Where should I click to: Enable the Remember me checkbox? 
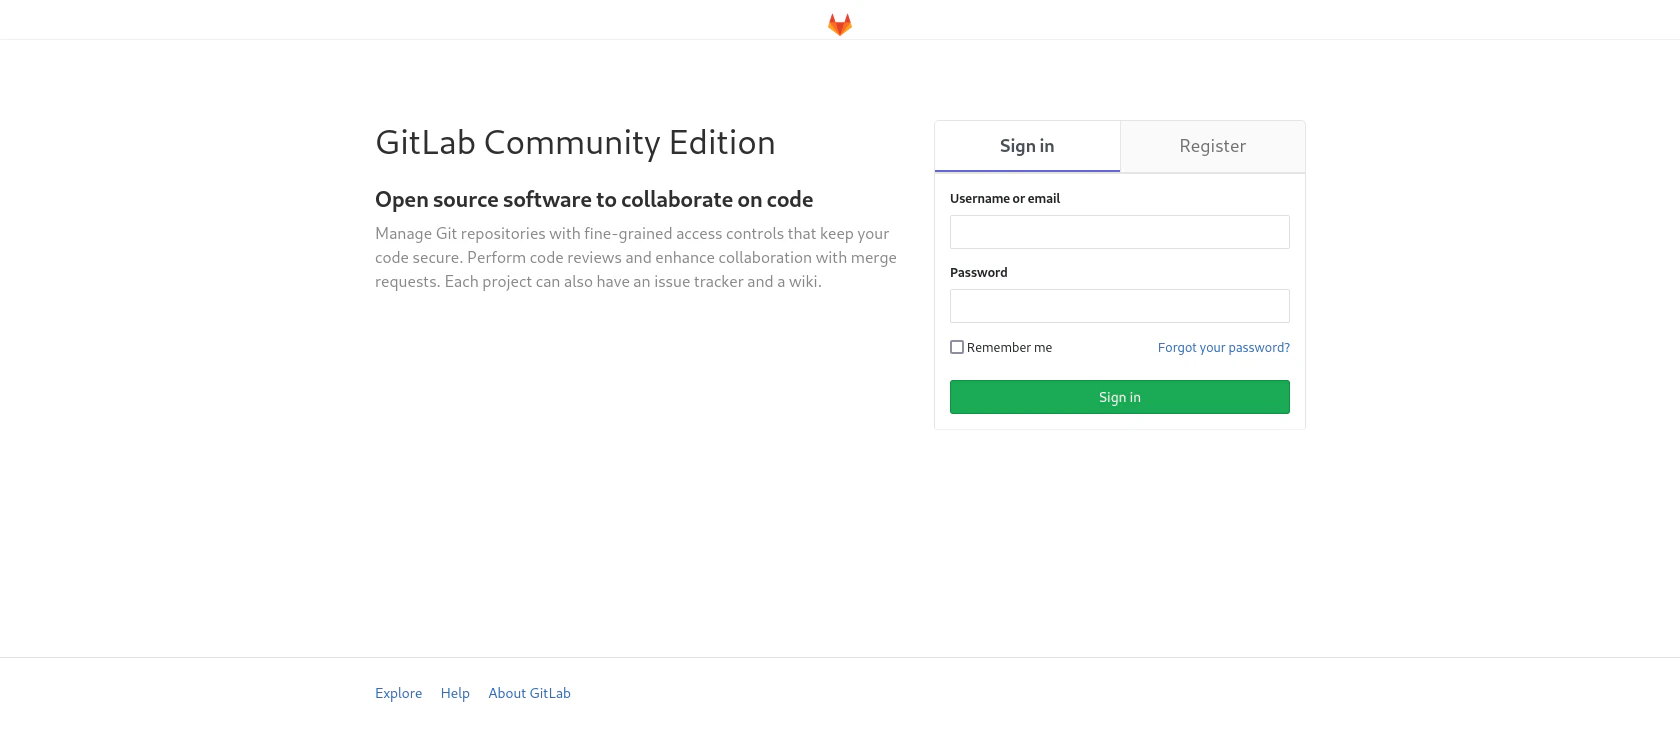point(957,347)
